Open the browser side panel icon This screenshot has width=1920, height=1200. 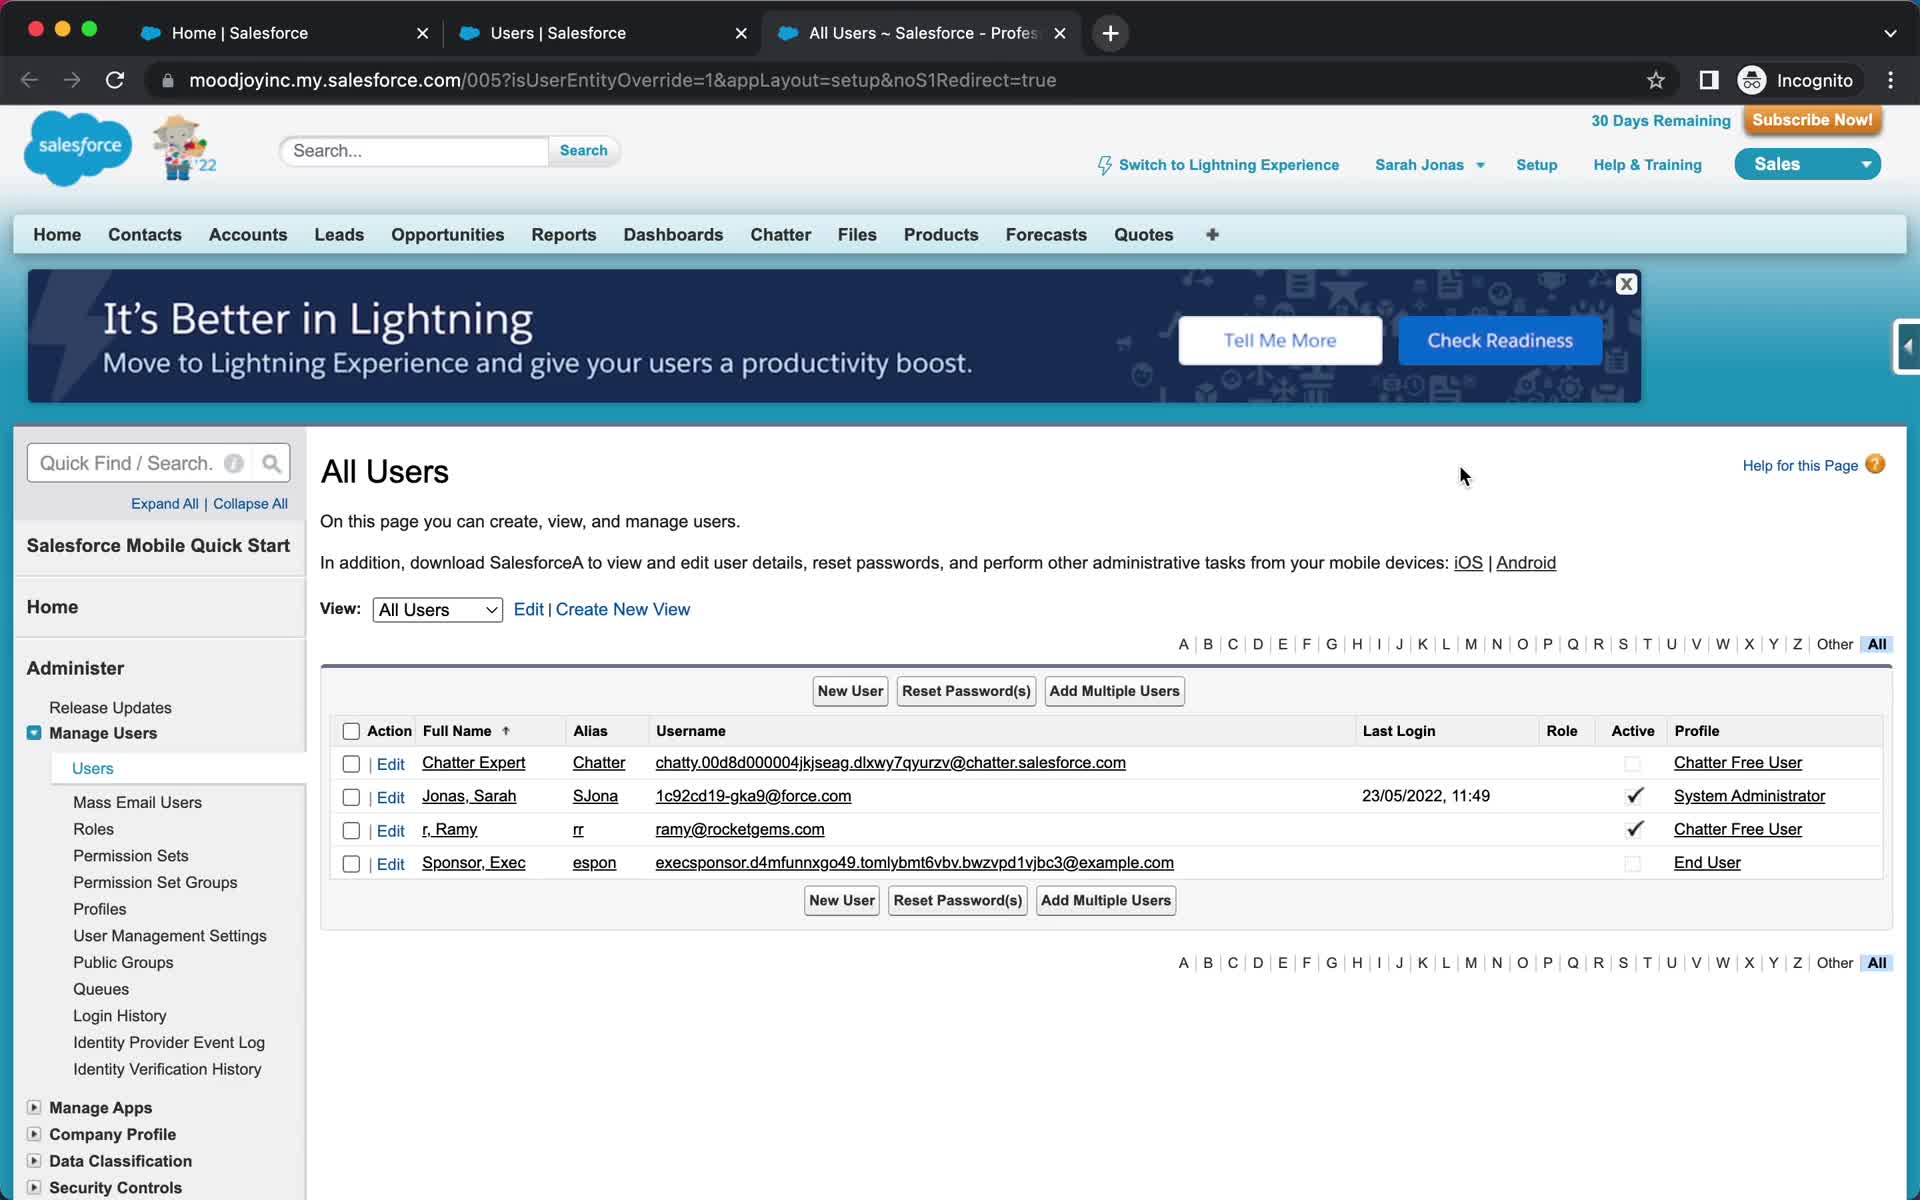[1709, 80]
